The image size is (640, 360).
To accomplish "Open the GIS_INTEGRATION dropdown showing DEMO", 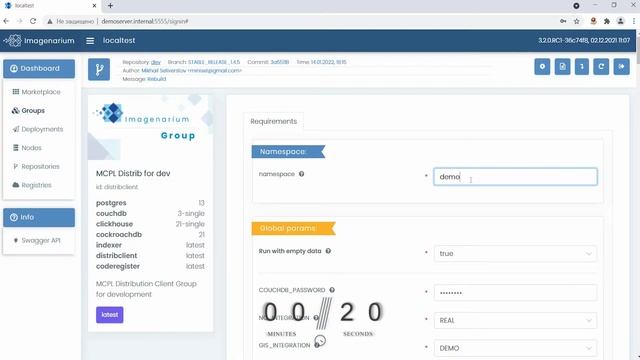I will pos(515,348).
